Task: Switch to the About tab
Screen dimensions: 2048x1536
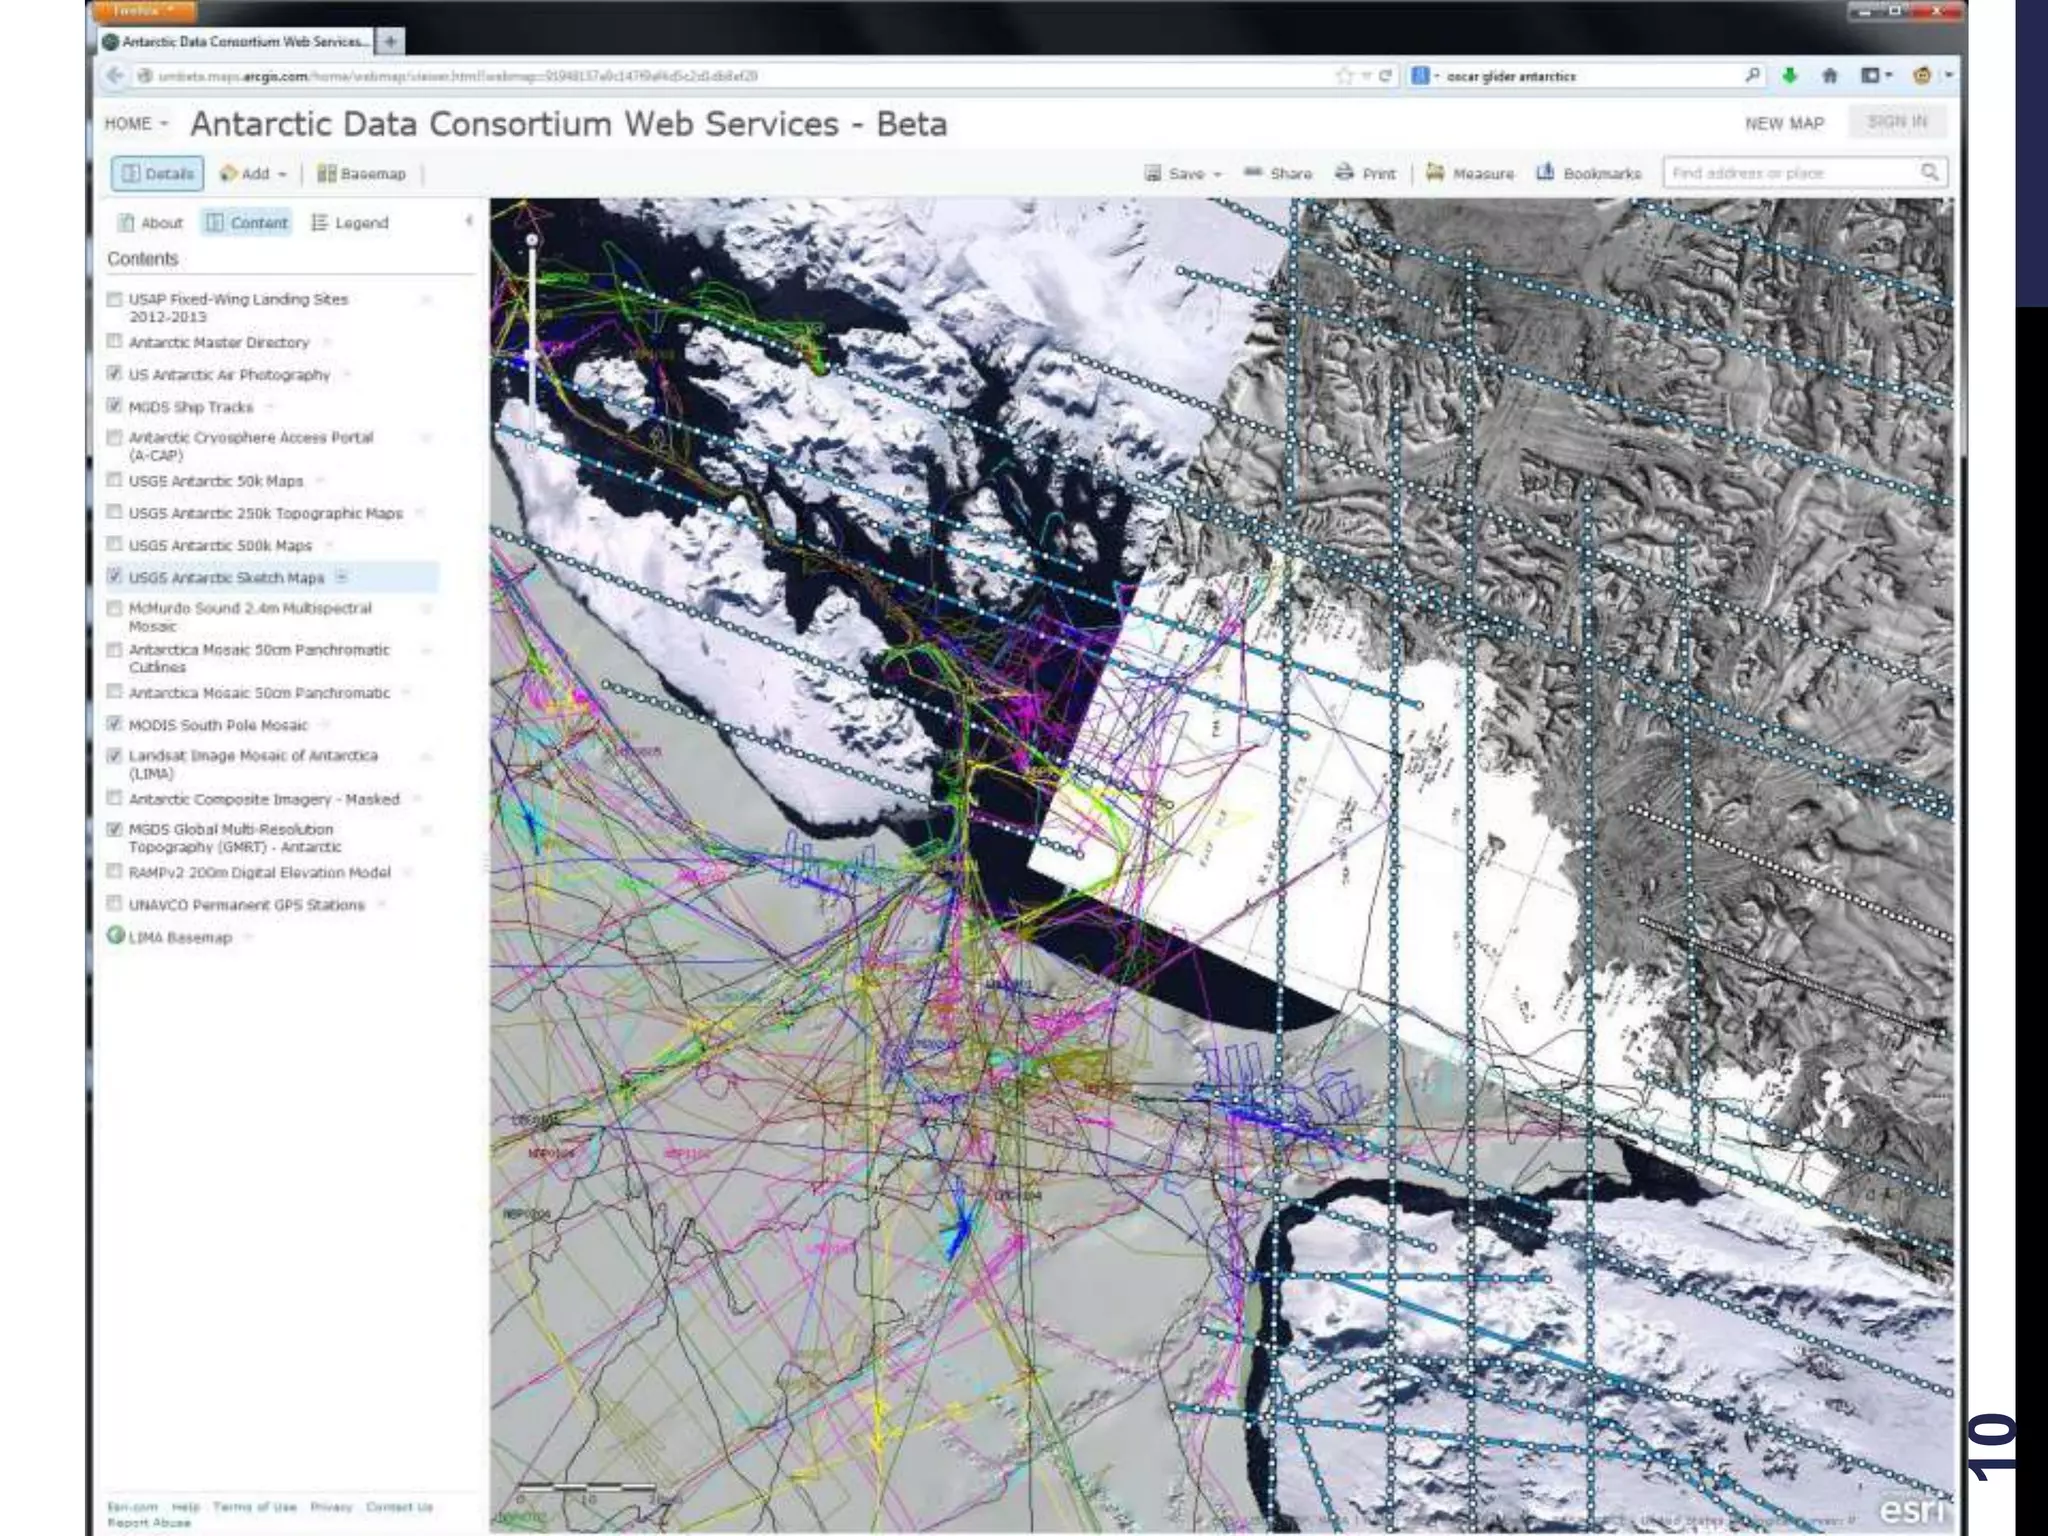Action: click(151, 223)
